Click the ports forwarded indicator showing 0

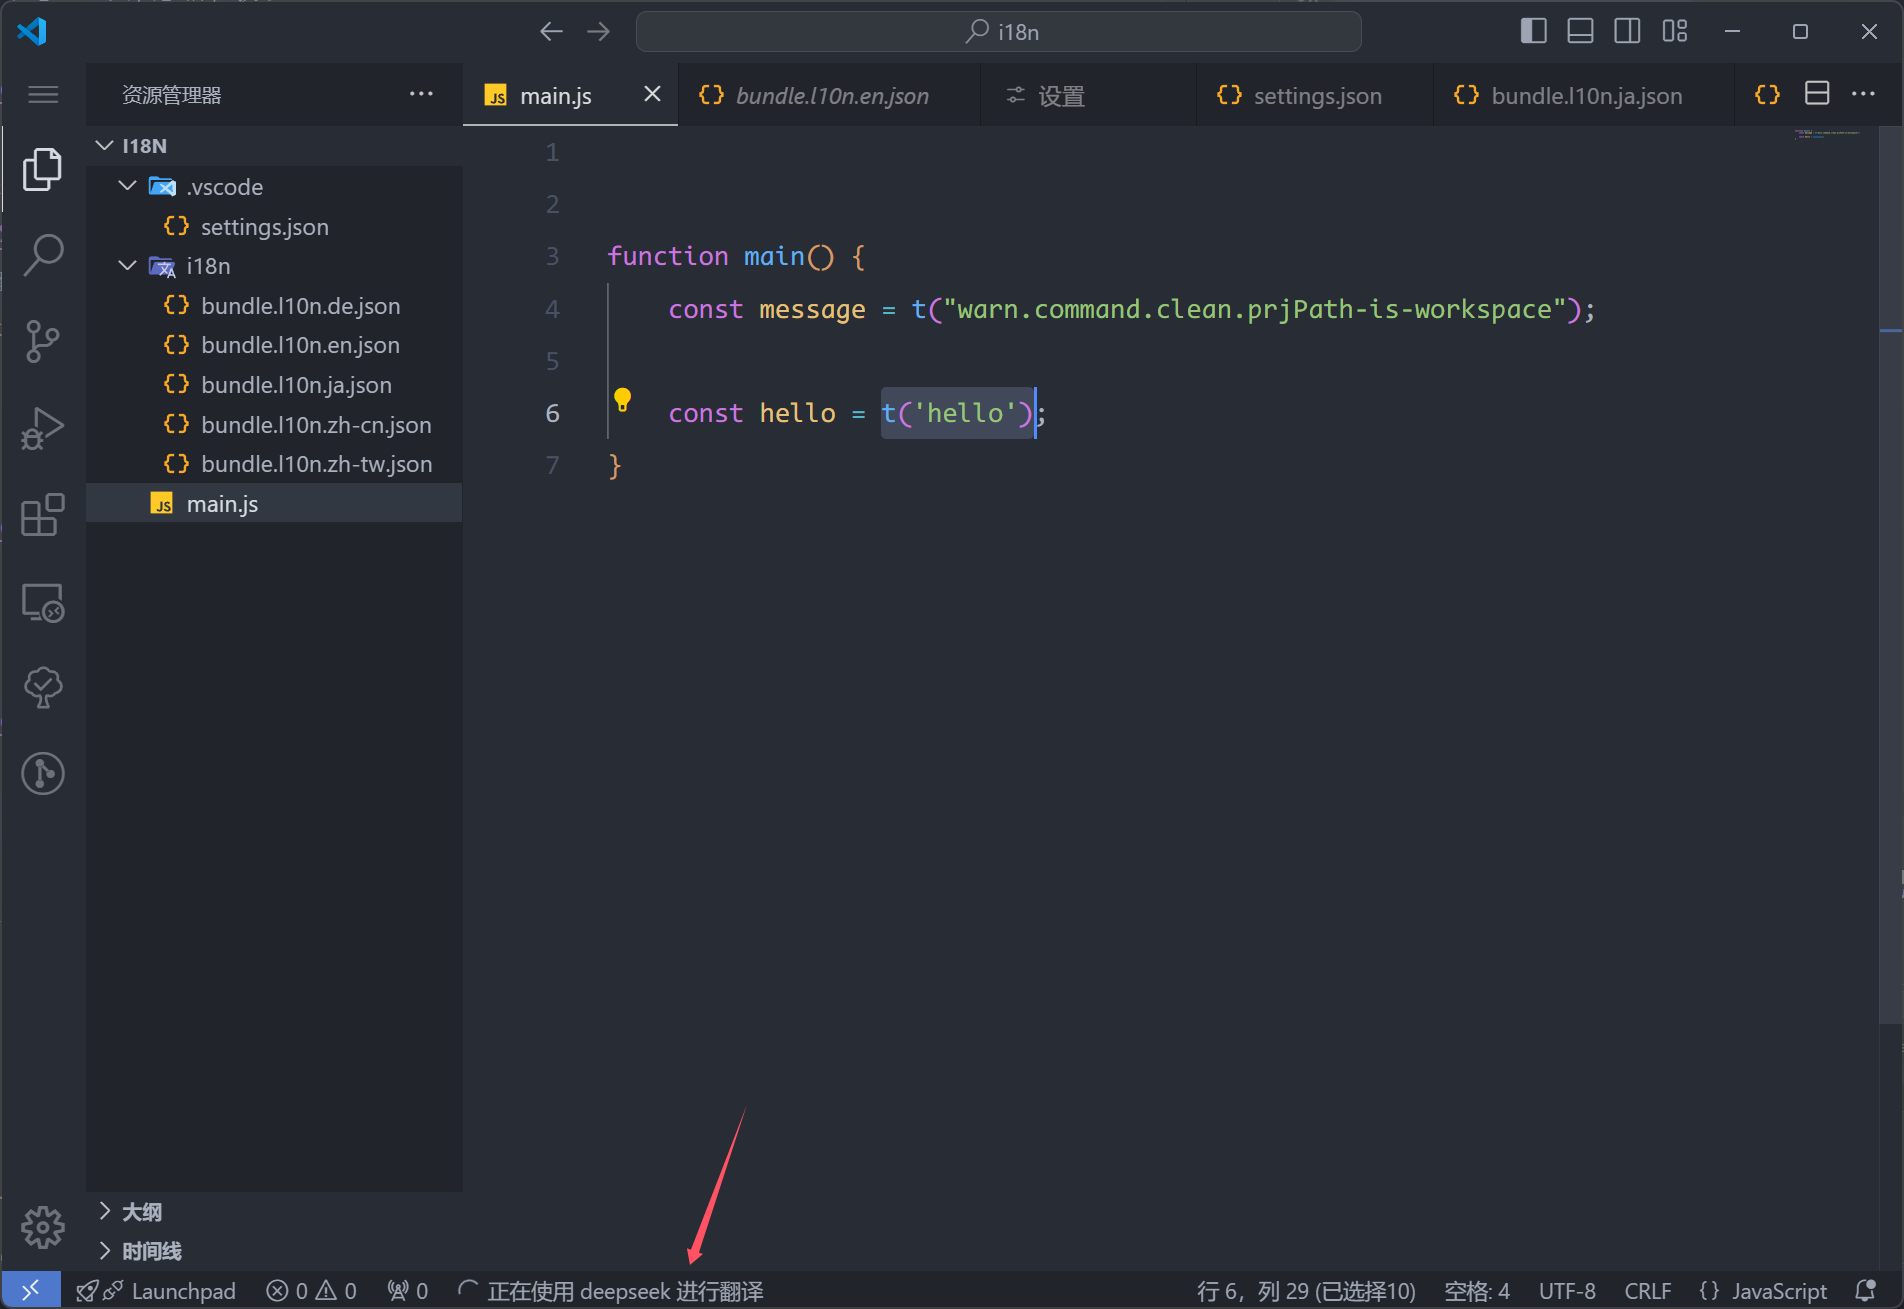pos(408,1291)
